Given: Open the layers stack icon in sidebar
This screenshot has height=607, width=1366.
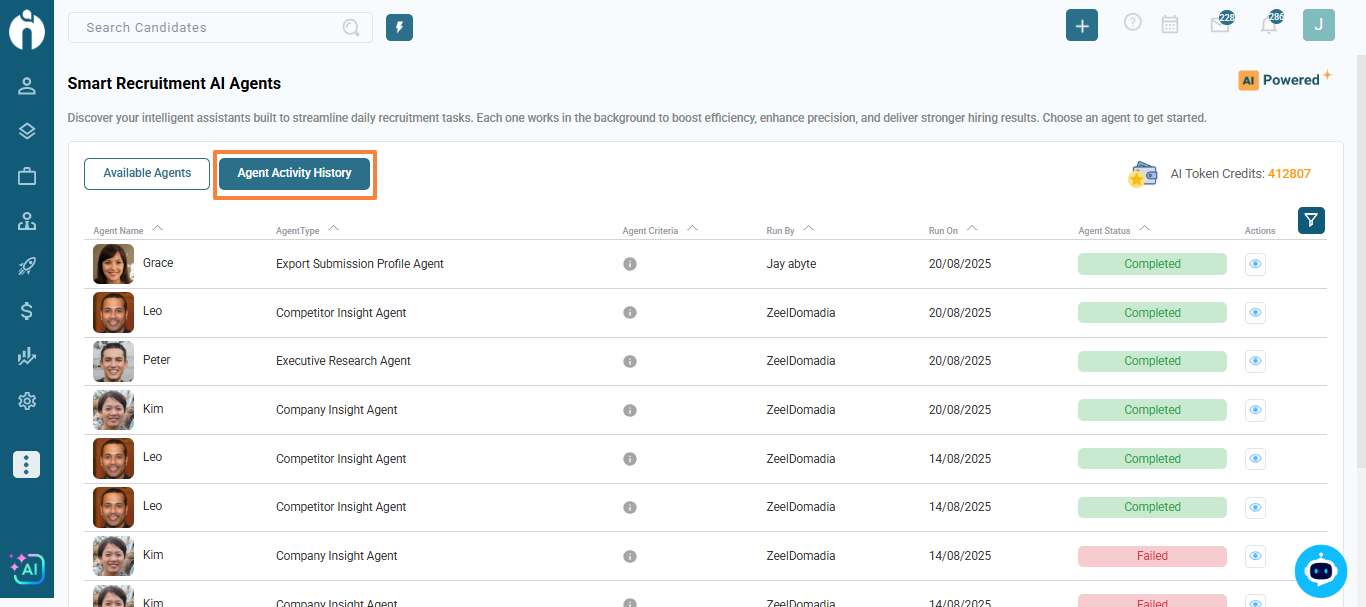Looking at the screenshot, I should pyautogui.click(x=27, y=131).
